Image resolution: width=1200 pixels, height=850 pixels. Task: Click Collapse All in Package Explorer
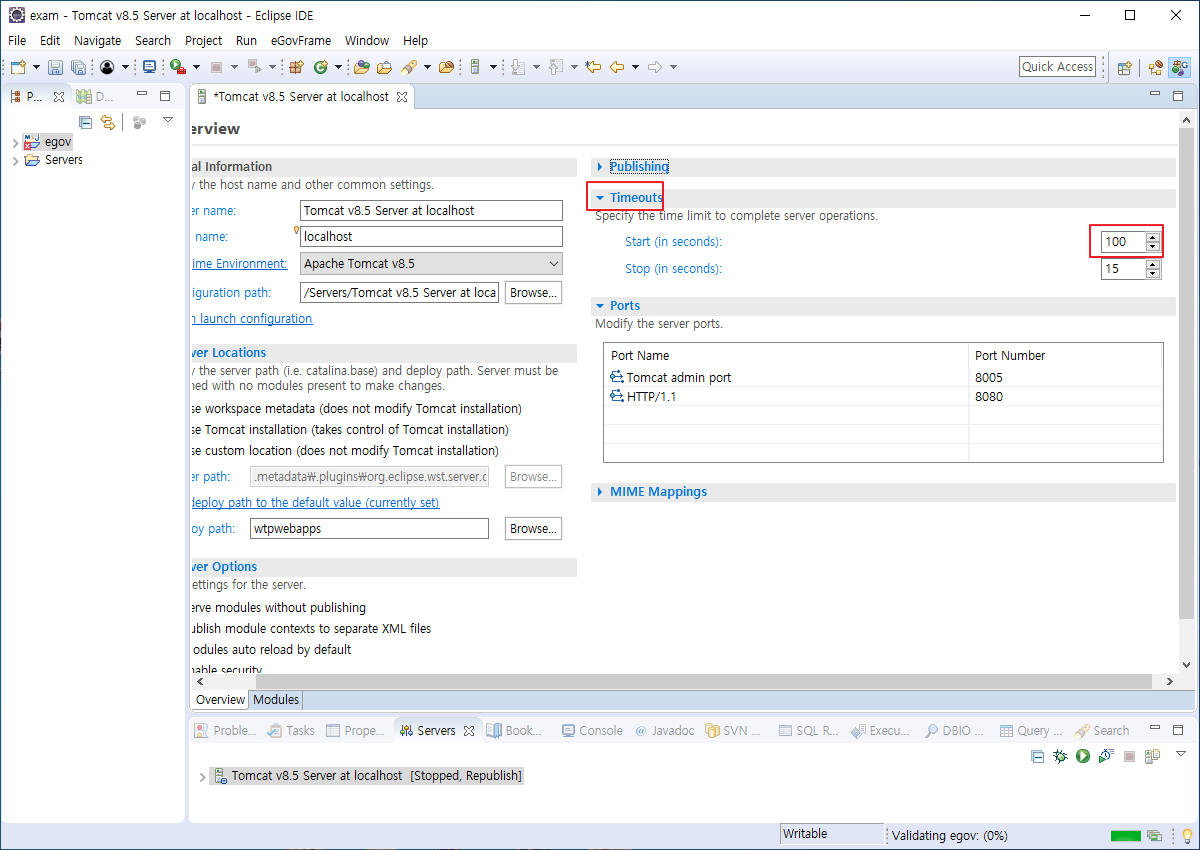point(86,122)
